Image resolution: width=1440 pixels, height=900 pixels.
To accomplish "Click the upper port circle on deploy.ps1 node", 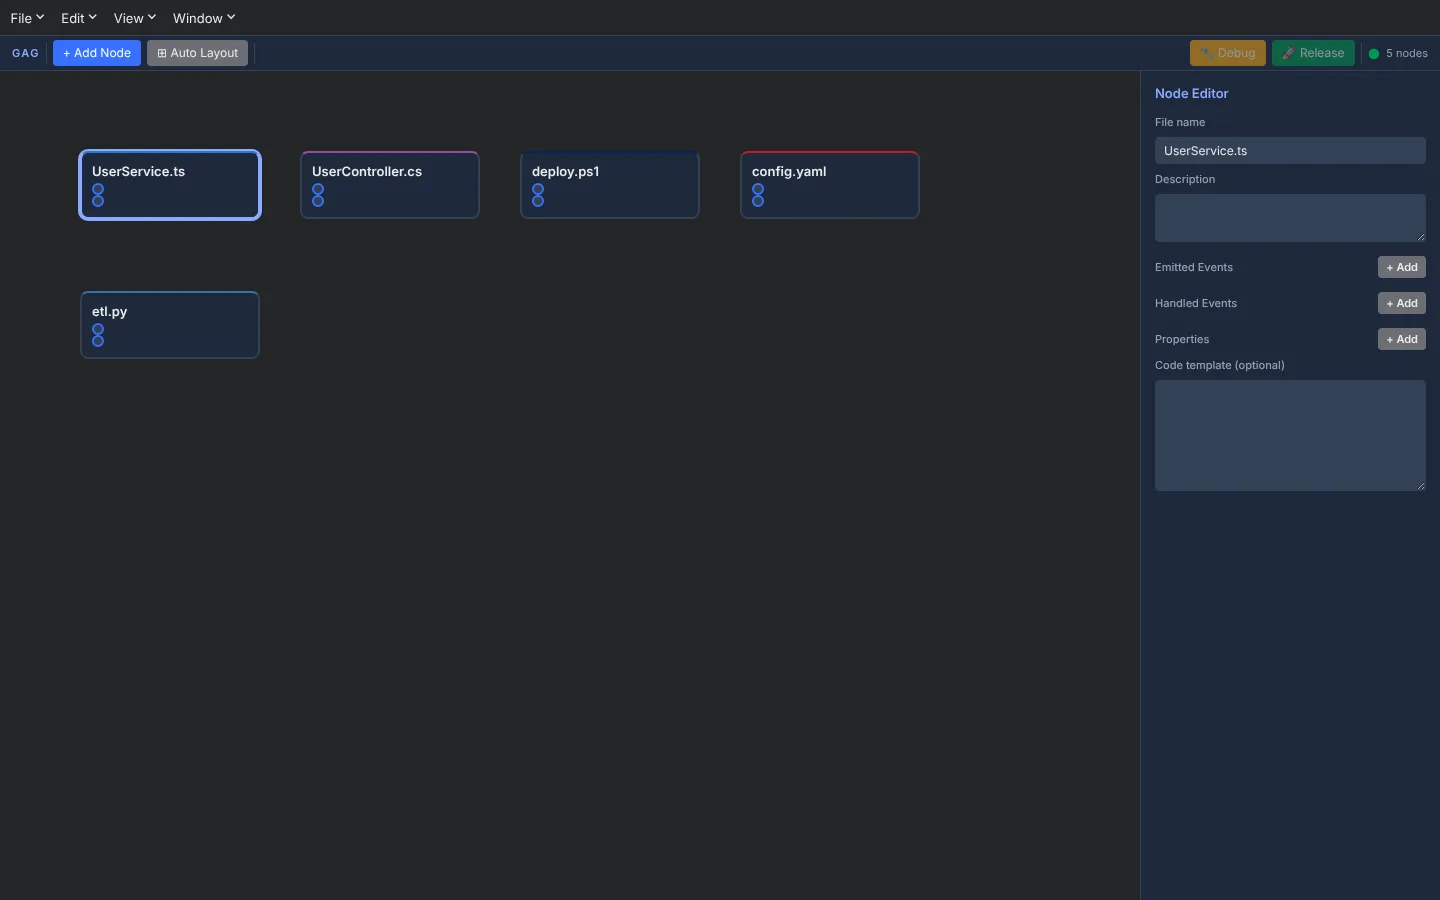I will coord(538,189).
